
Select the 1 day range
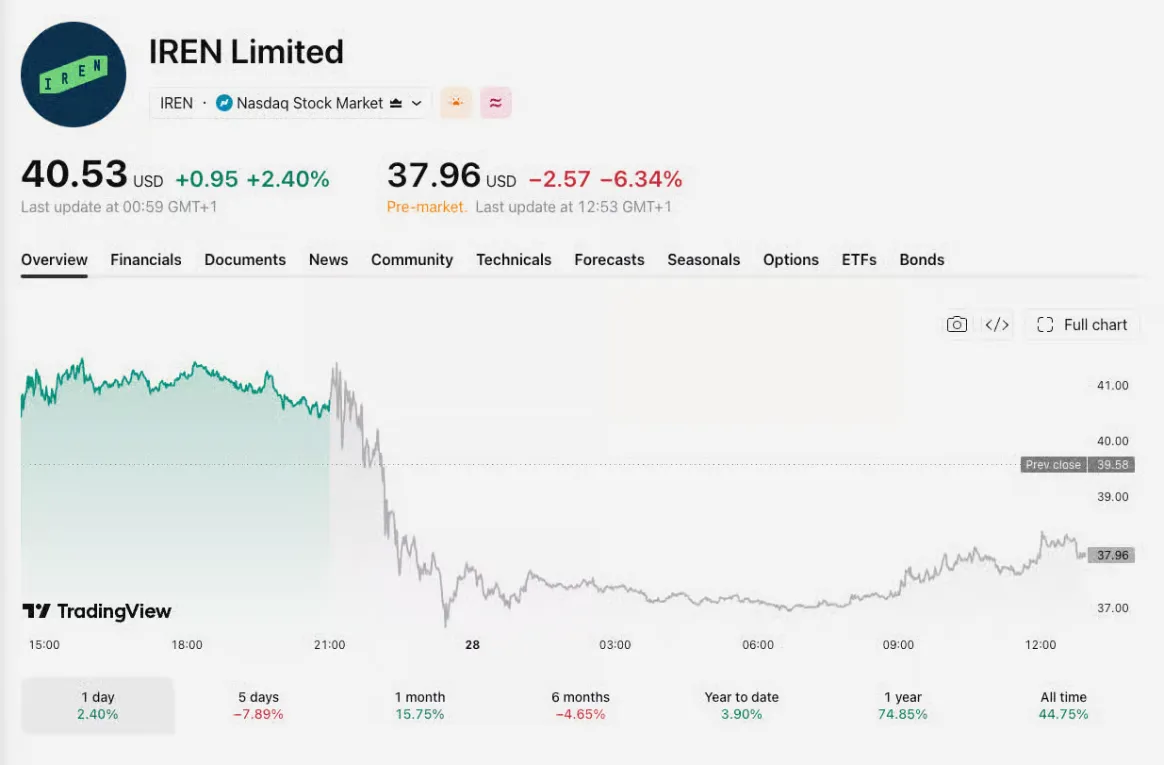coord(98,706)
